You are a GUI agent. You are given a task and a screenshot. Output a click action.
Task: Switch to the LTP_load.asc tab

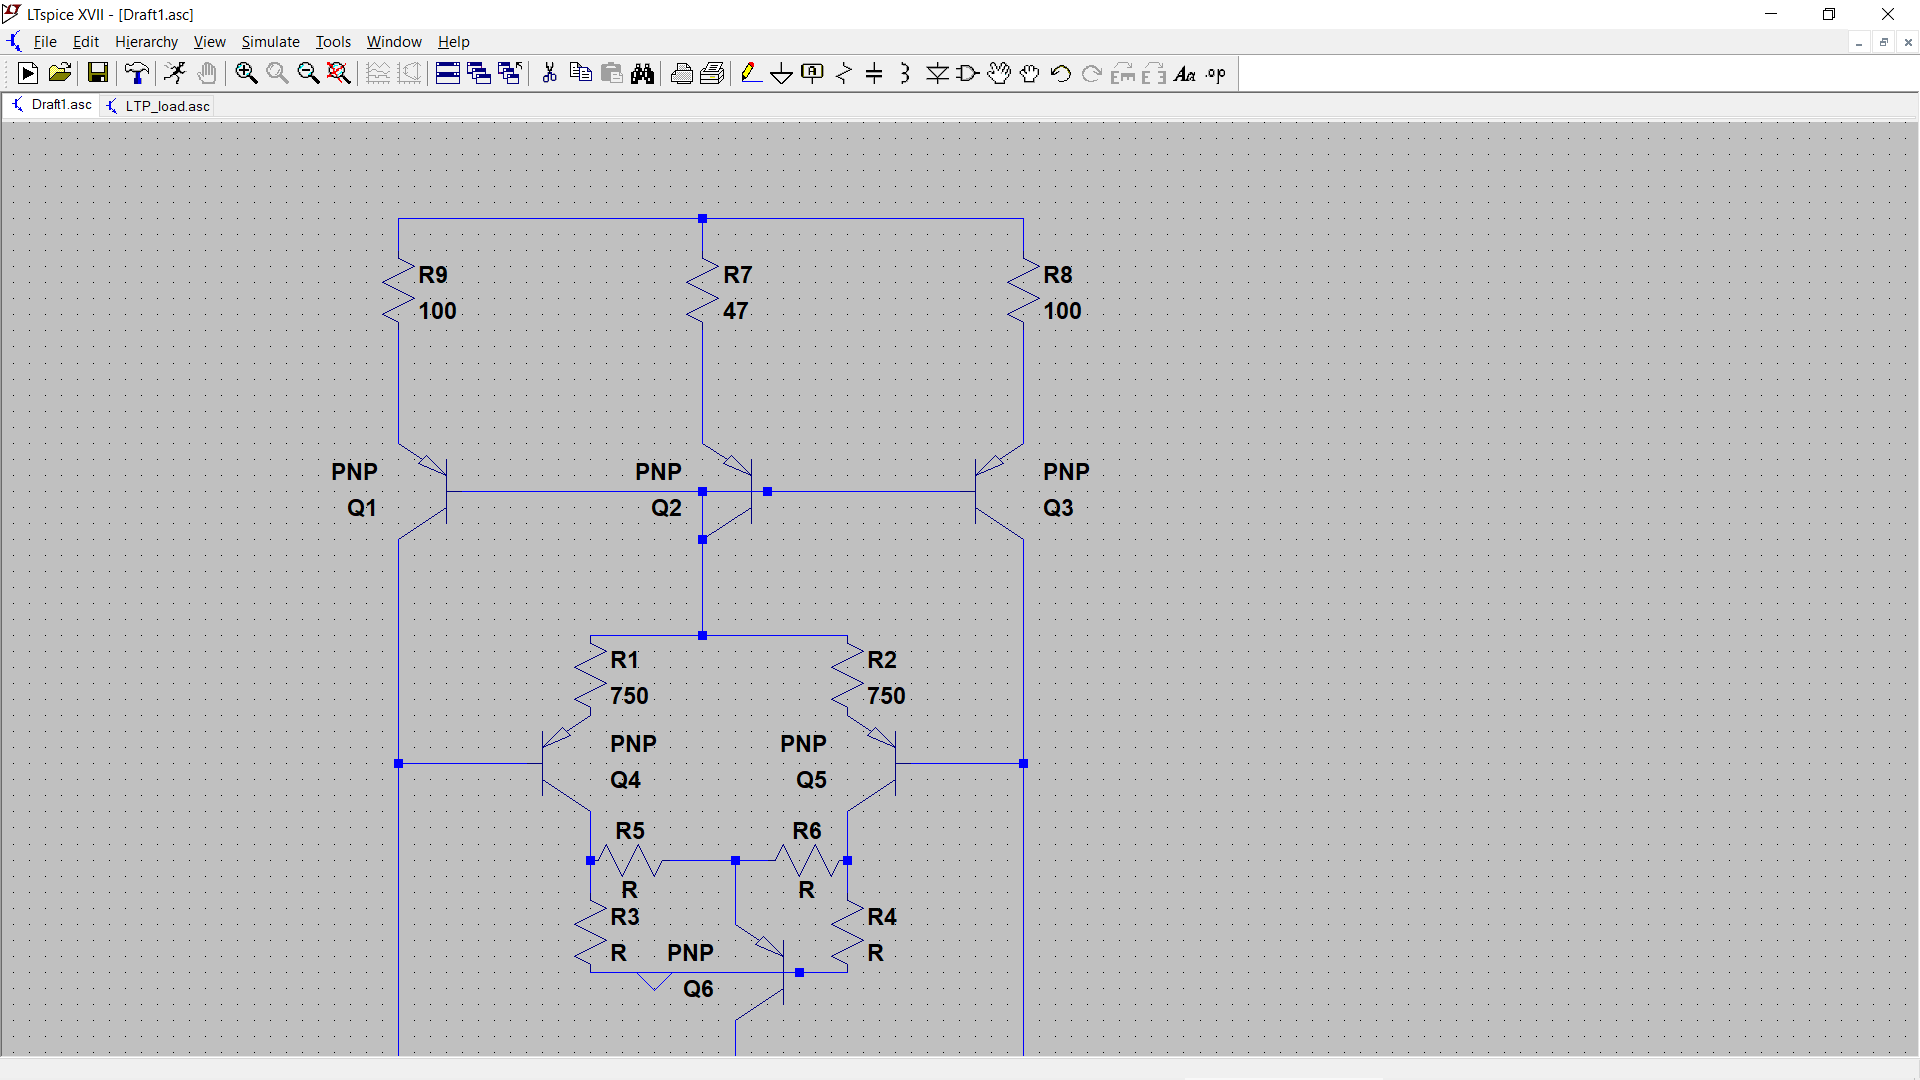[x=158, y=106]
